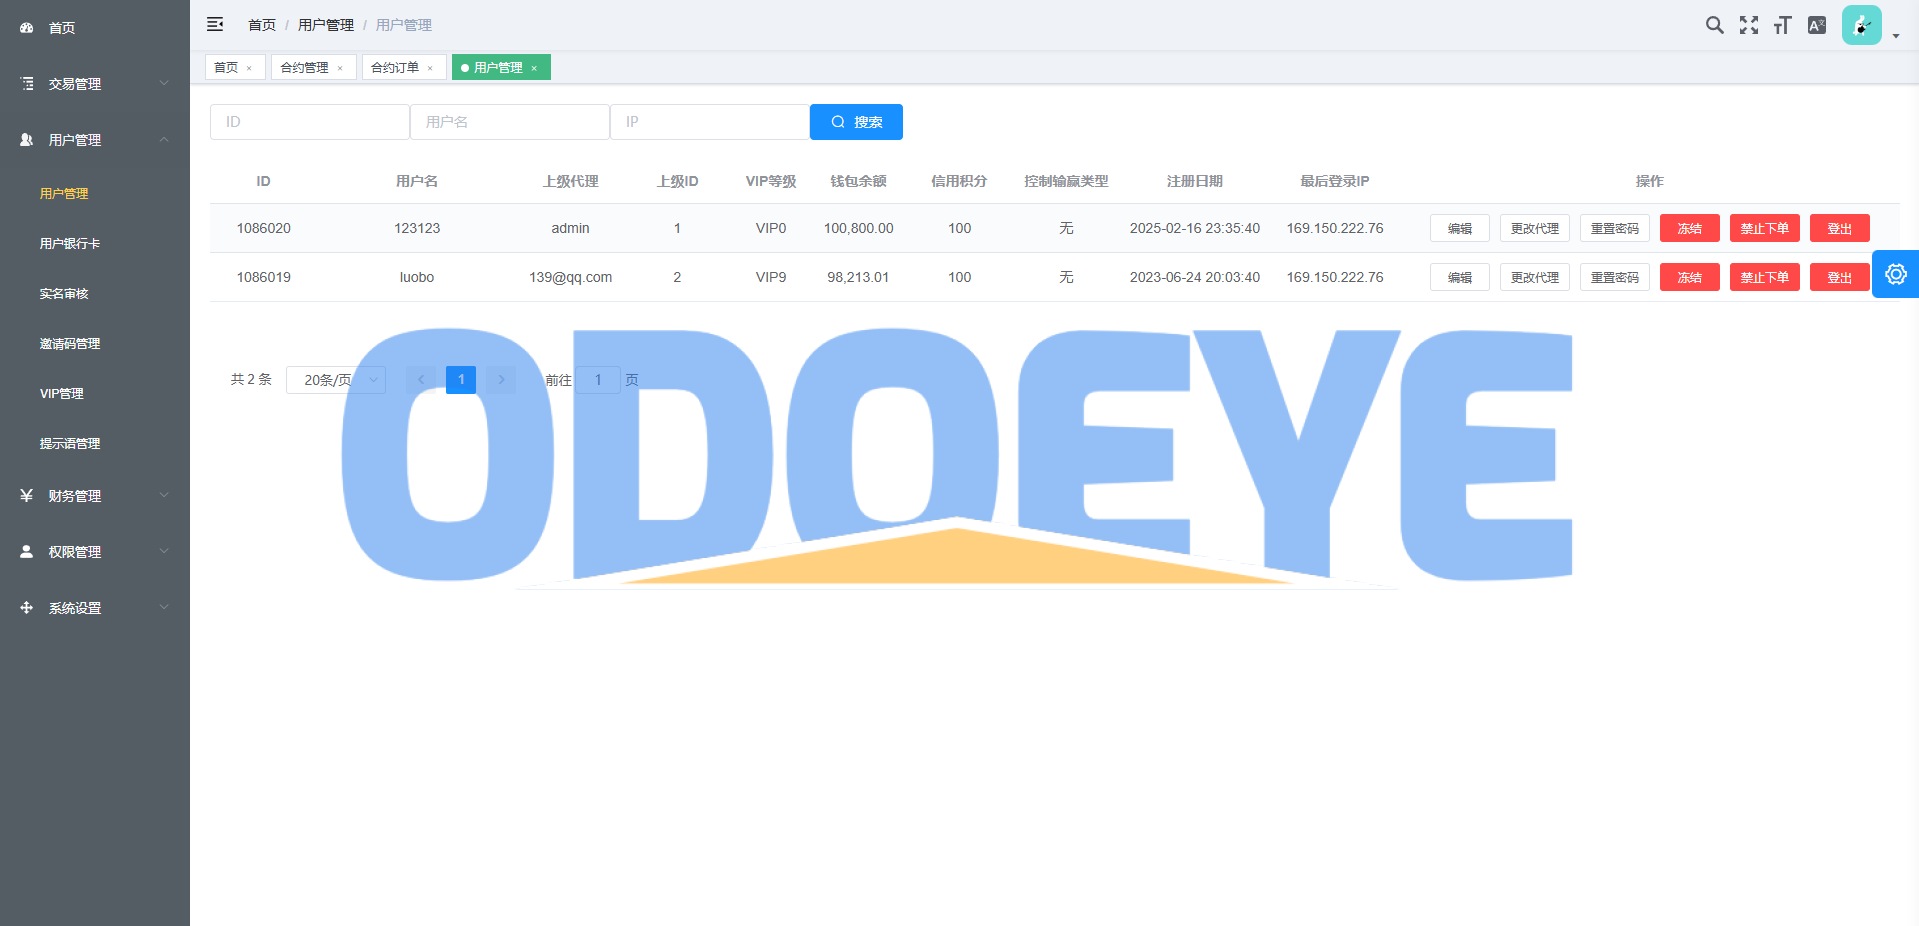This screenshot has height=926, width=1919.
Task: Focus the IP search field
Action: [710, 122]
